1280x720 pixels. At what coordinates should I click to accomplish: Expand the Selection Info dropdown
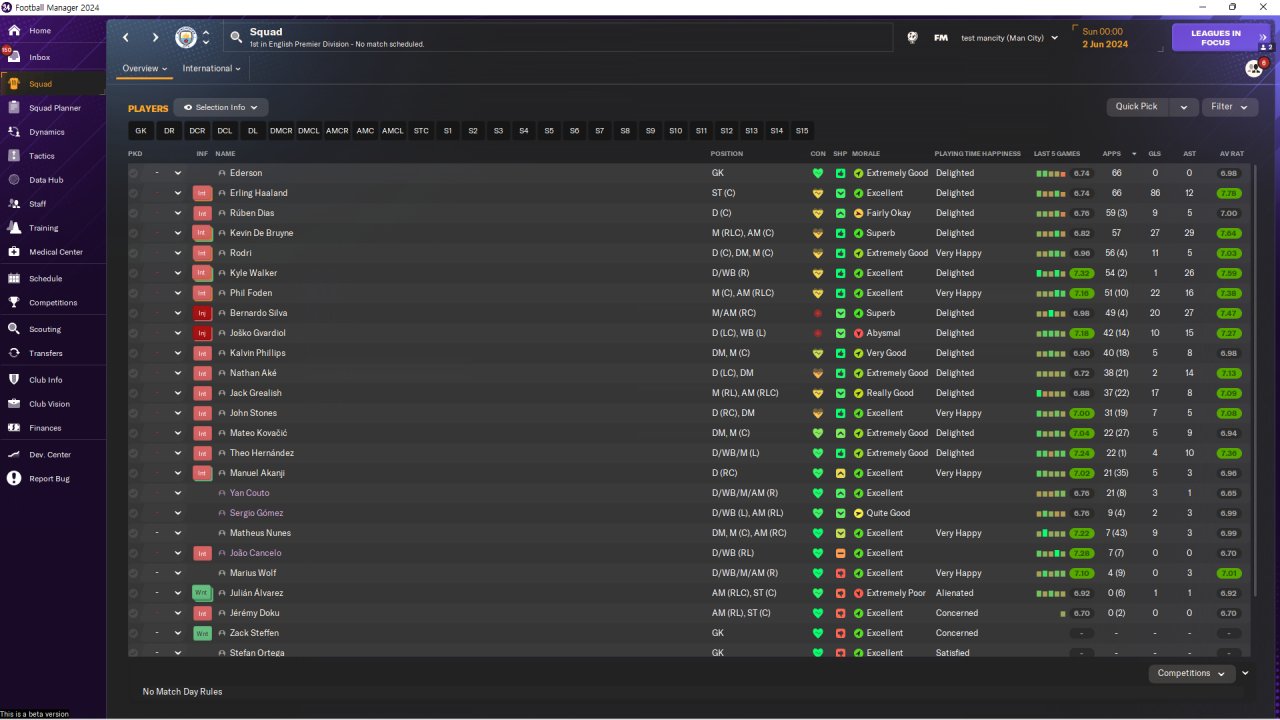pyautogui.click(x=221, y=107)
